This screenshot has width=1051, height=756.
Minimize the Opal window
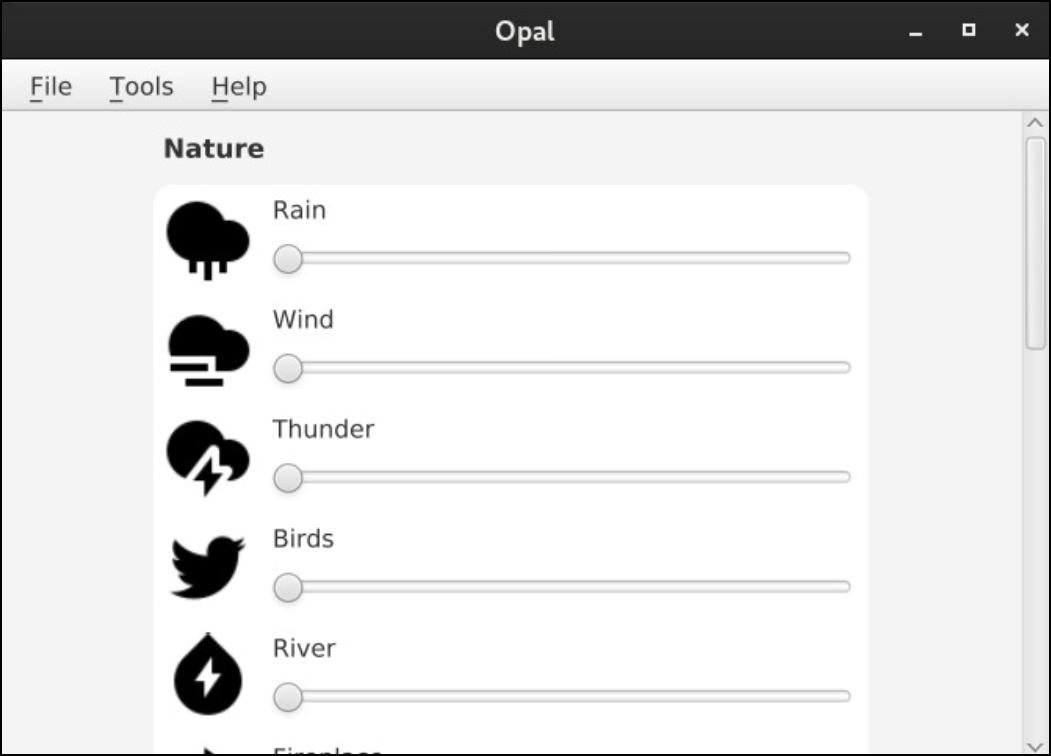tap(915, 31)
